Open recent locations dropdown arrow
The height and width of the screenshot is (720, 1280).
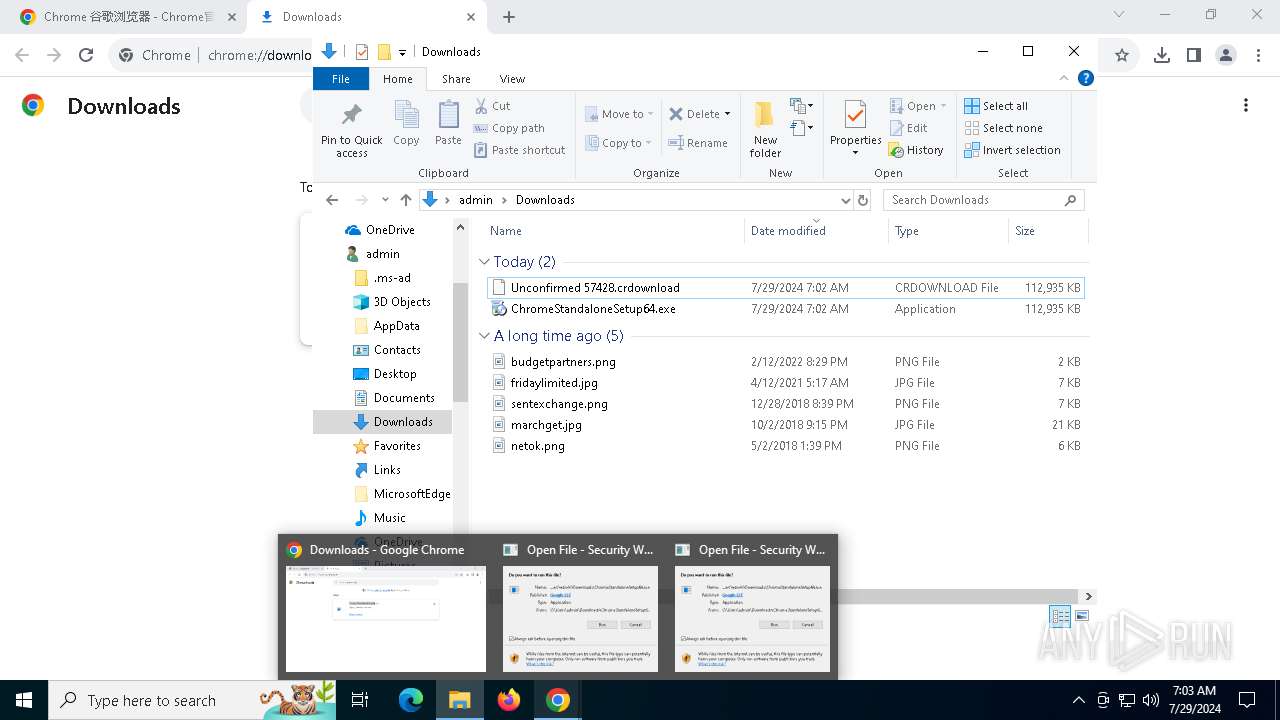tap(385, 200)
